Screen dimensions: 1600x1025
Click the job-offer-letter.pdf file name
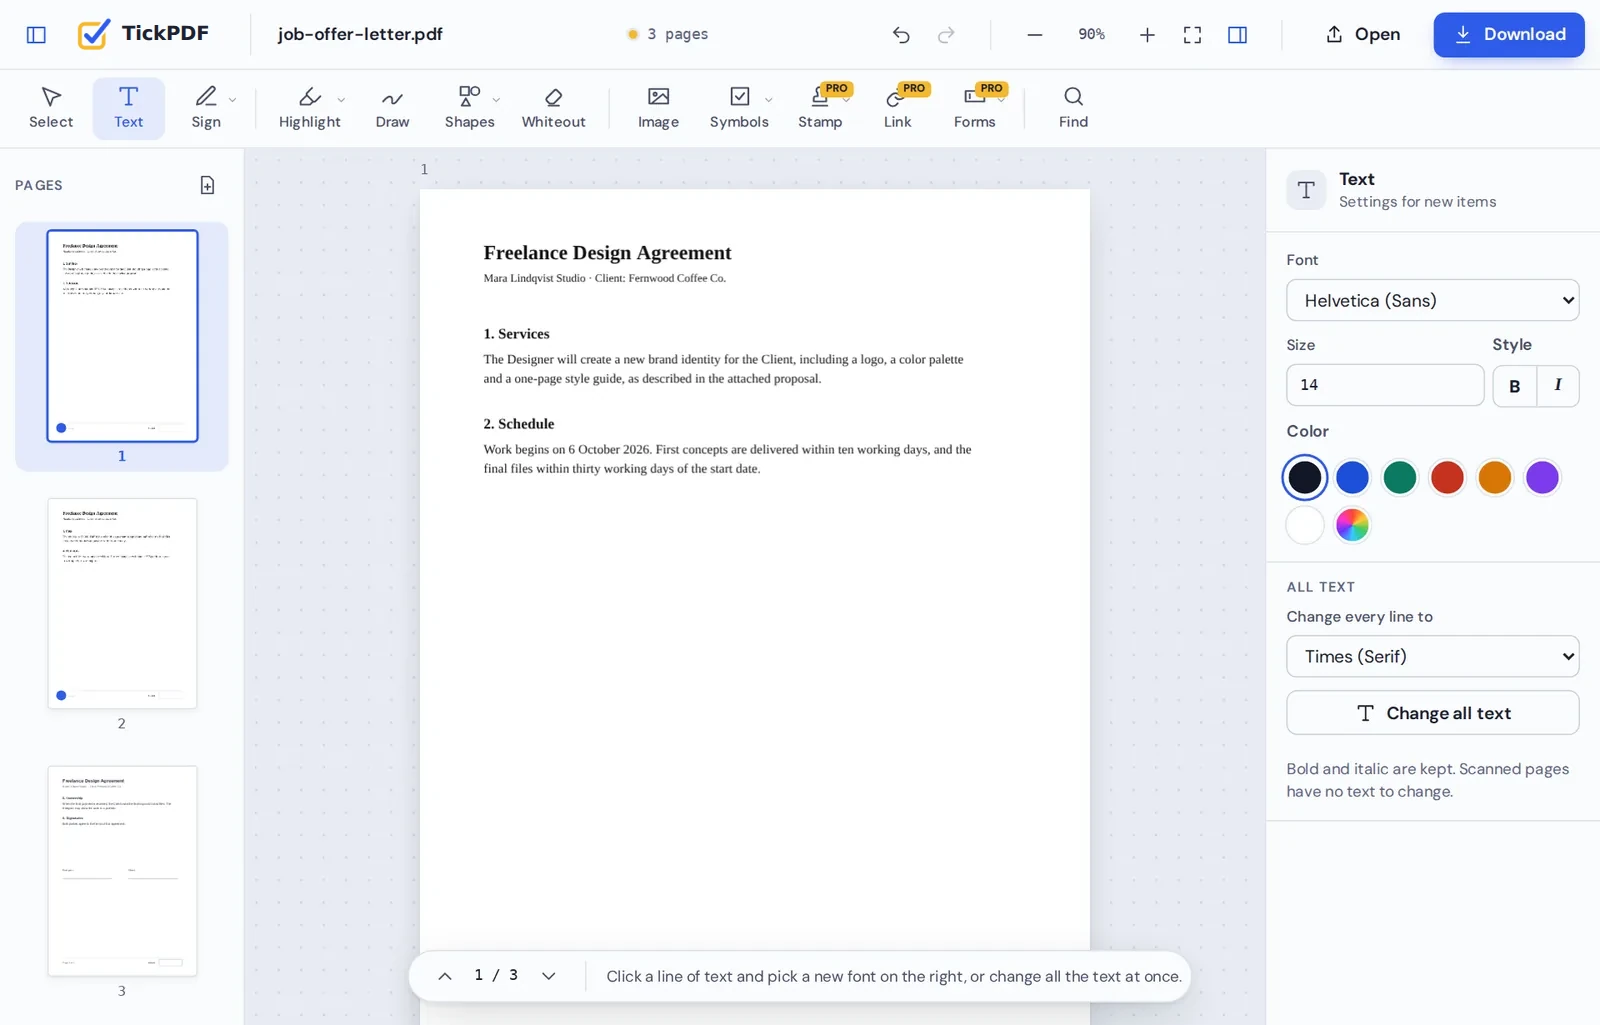(x=360, y=35)
